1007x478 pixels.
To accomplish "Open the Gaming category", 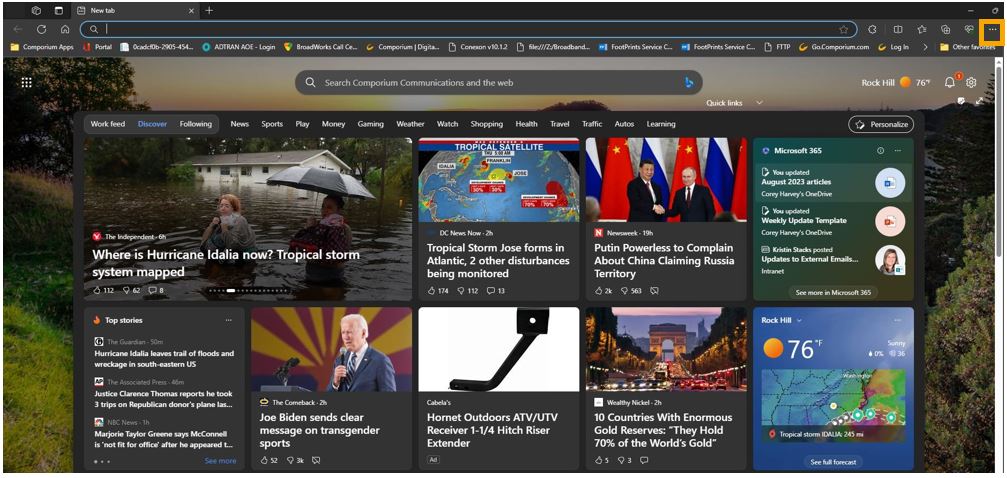I will pyautogui.click(x=371, y=124).
